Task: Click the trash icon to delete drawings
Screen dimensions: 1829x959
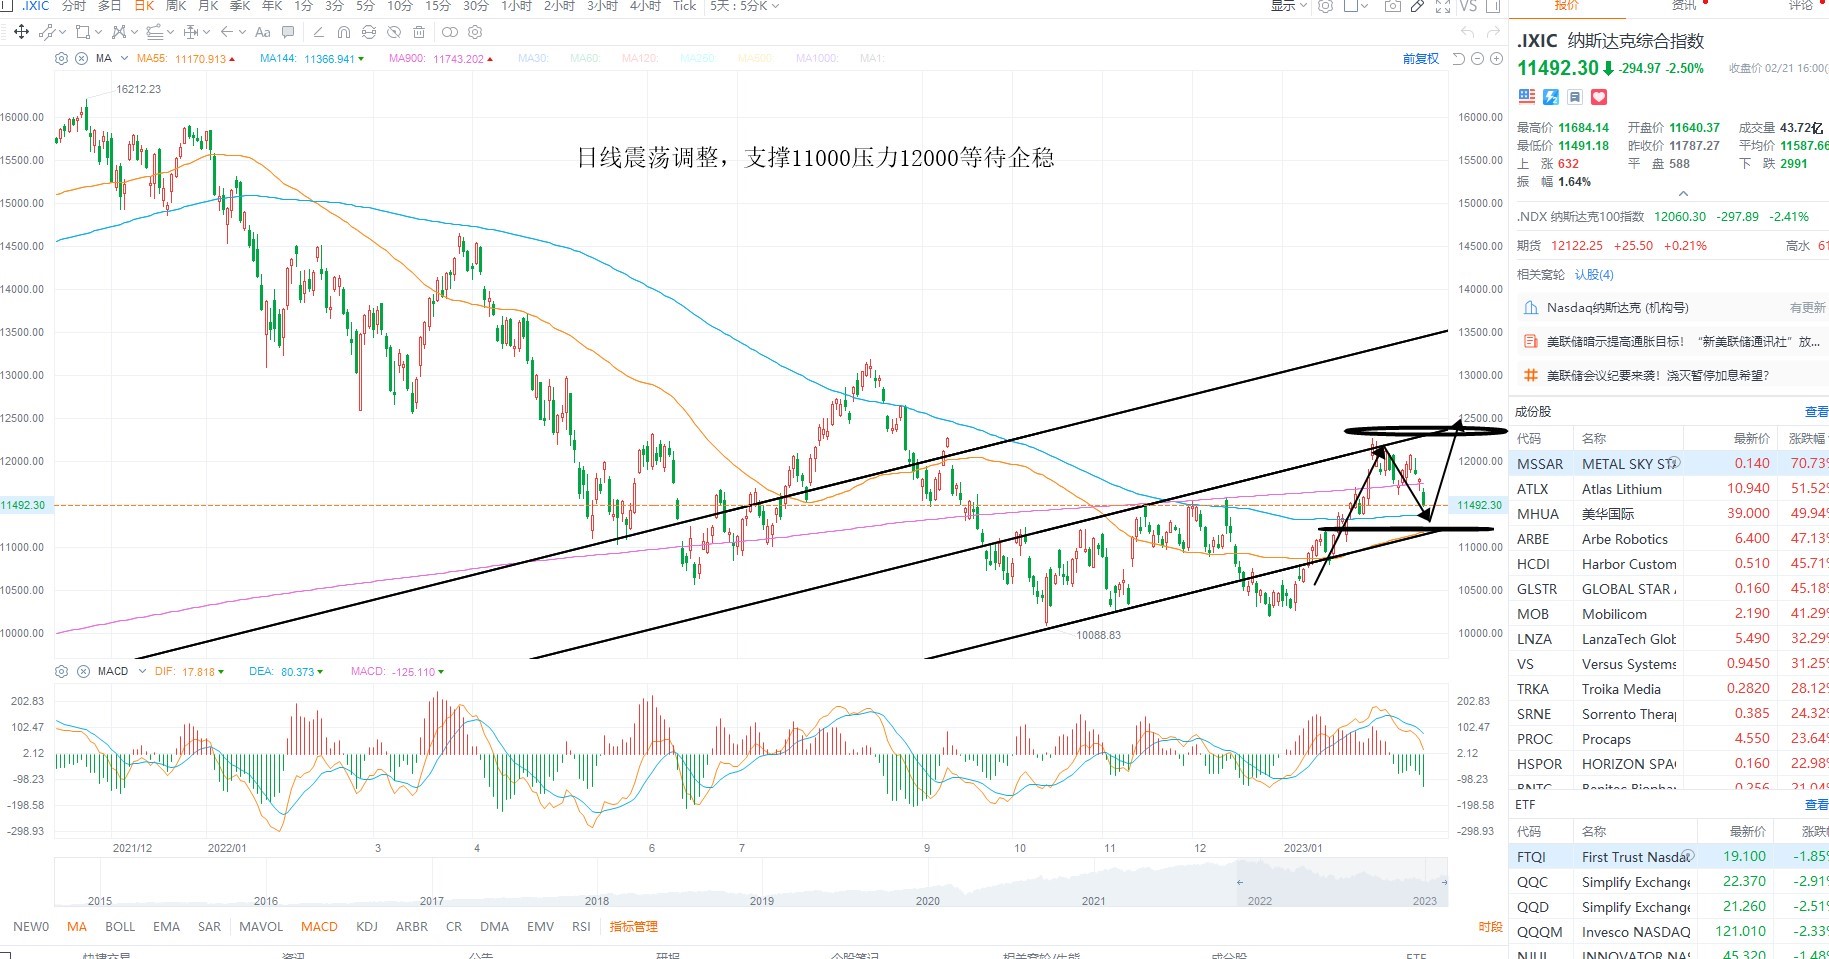Action: pyautogui.click(x=419, y=32)
